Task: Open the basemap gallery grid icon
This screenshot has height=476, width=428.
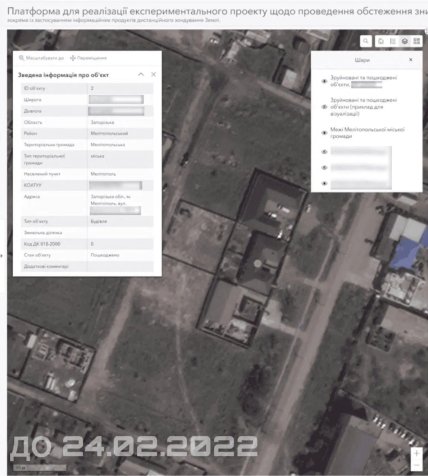Action: click(417, 41)
